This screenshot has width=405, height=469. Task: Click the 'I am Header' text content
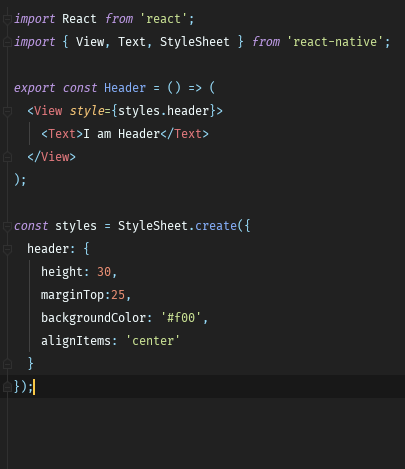[122, 134]
